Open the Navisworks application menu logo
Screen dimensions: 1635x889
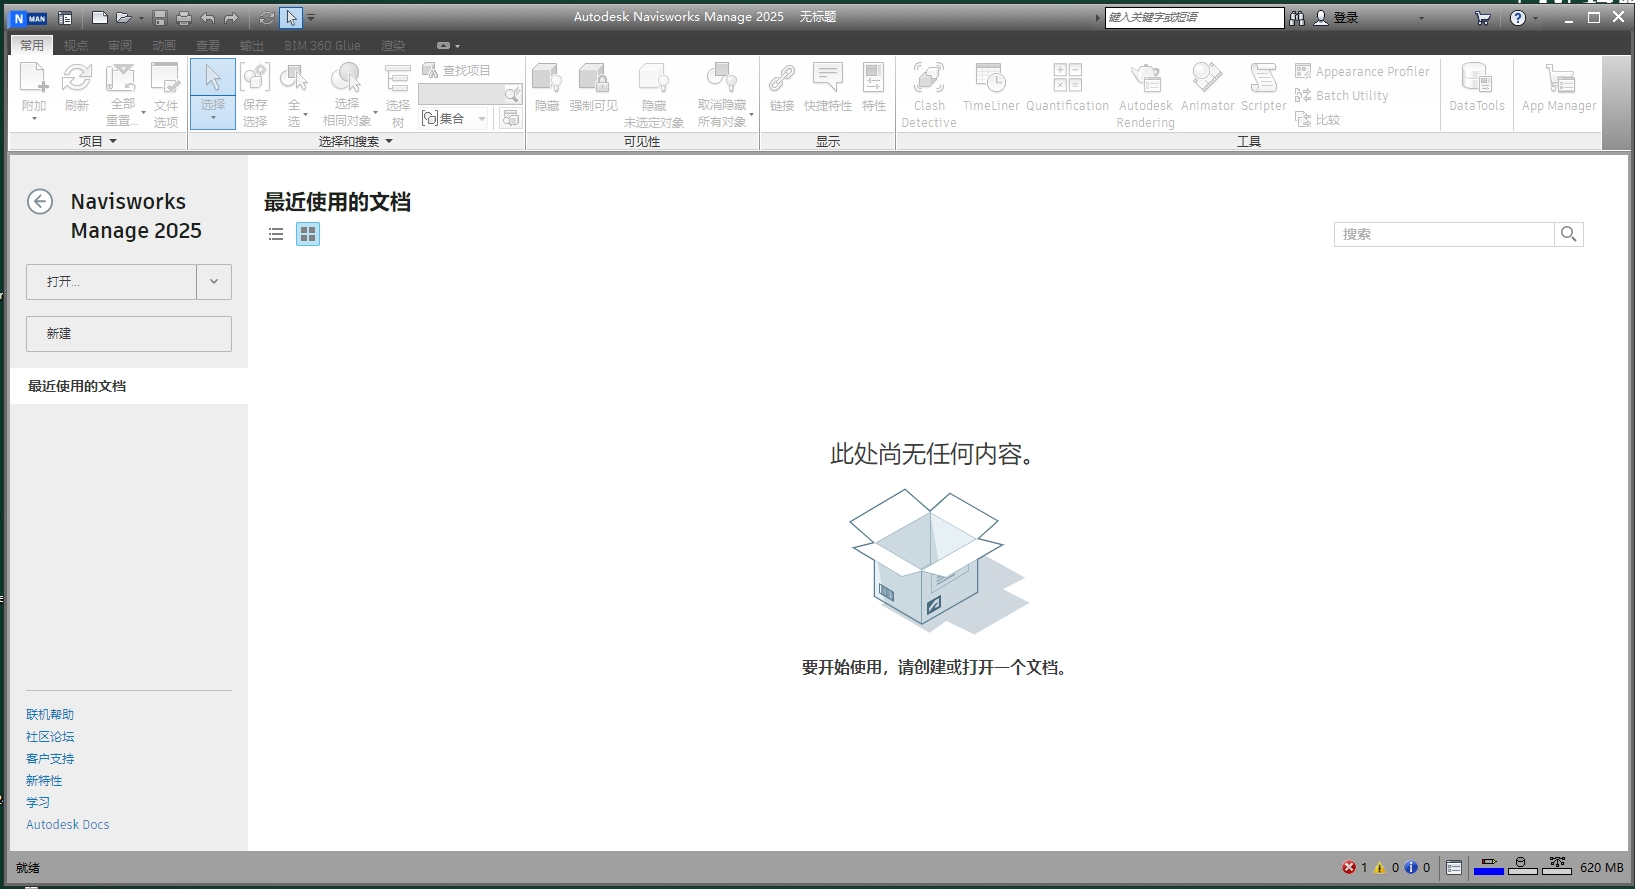30,18
